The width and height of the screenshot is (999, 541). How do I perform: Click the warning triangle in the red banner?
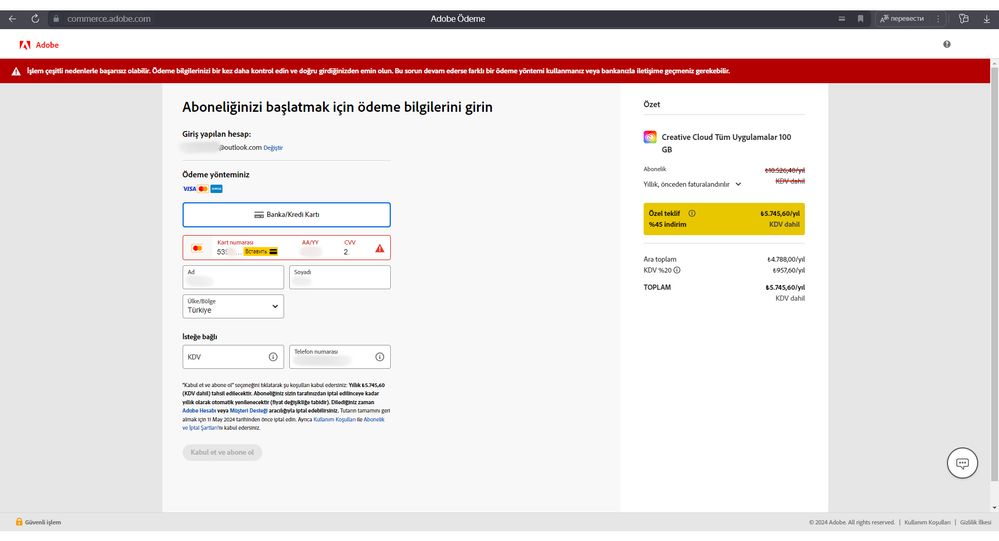tap(16, 71)
